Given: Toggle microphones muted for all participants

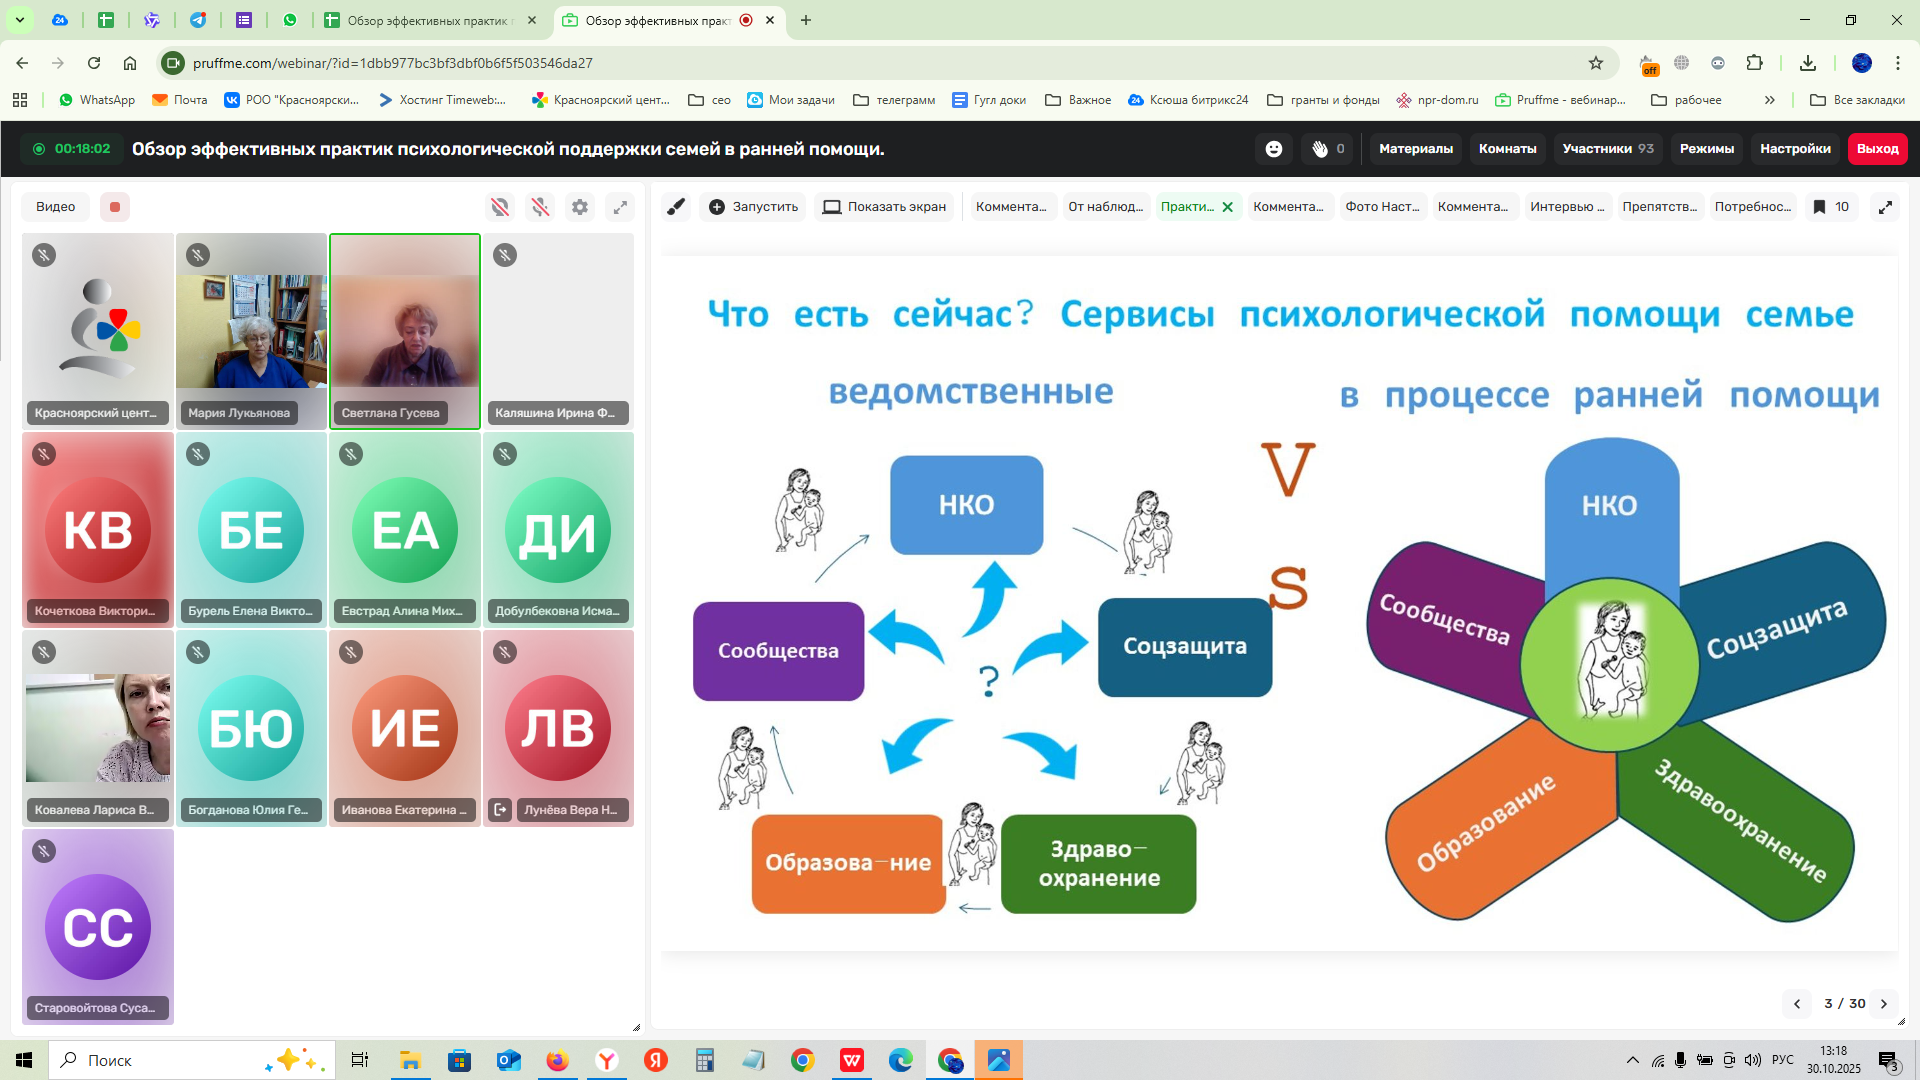Looking at the screenshot, I should 540,207.
